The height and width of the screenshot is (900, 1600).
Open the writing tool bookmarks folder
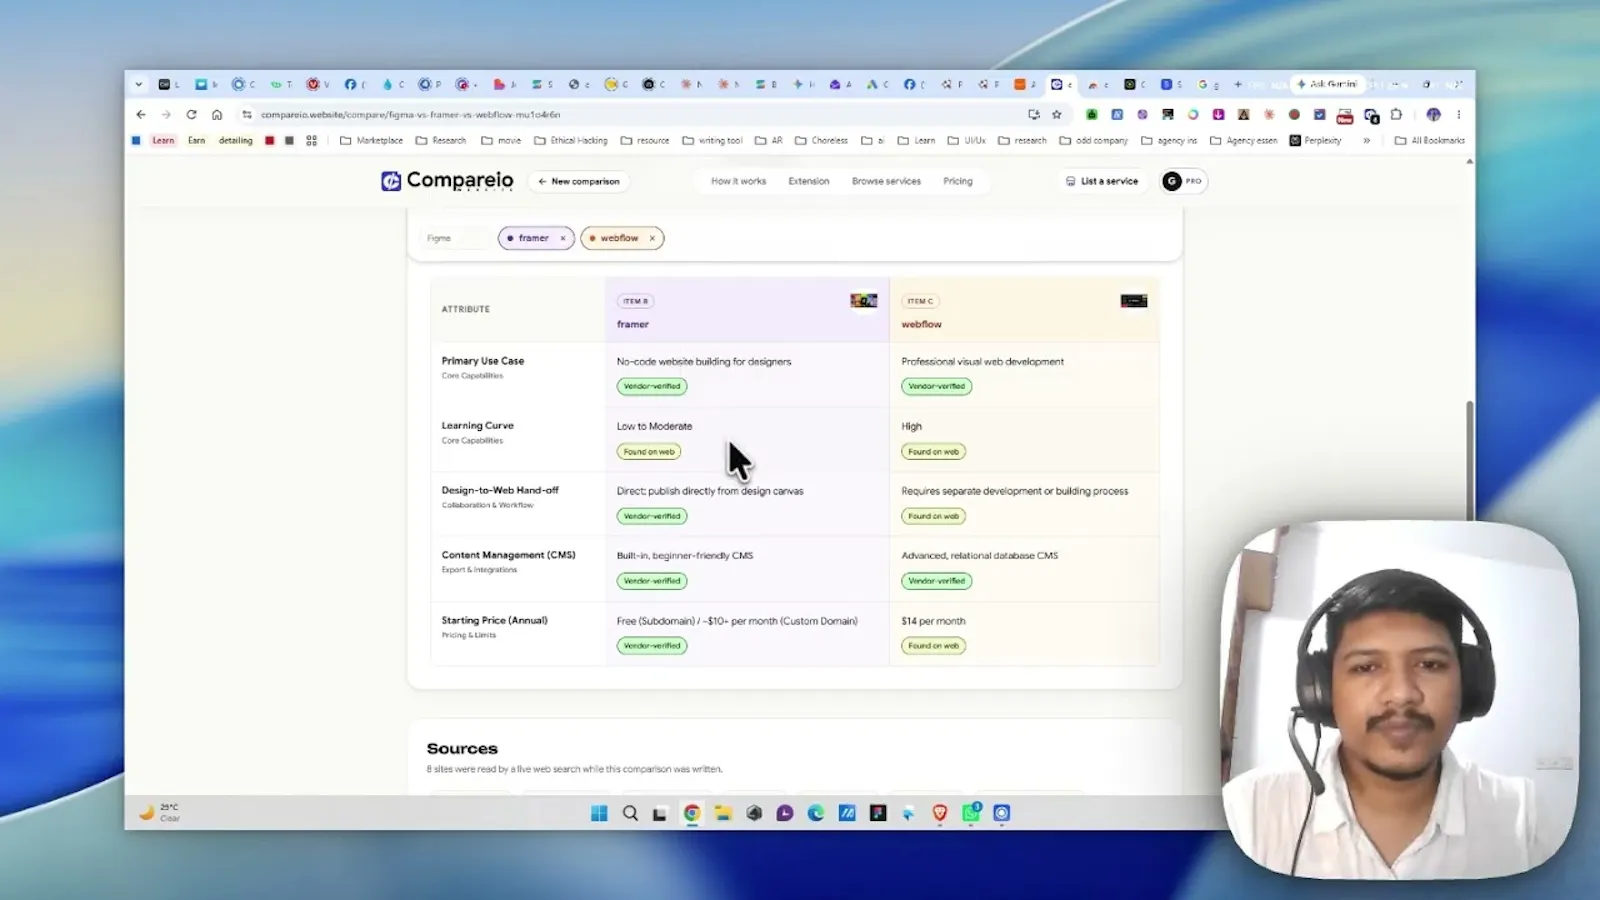click(x=712, y=141)
